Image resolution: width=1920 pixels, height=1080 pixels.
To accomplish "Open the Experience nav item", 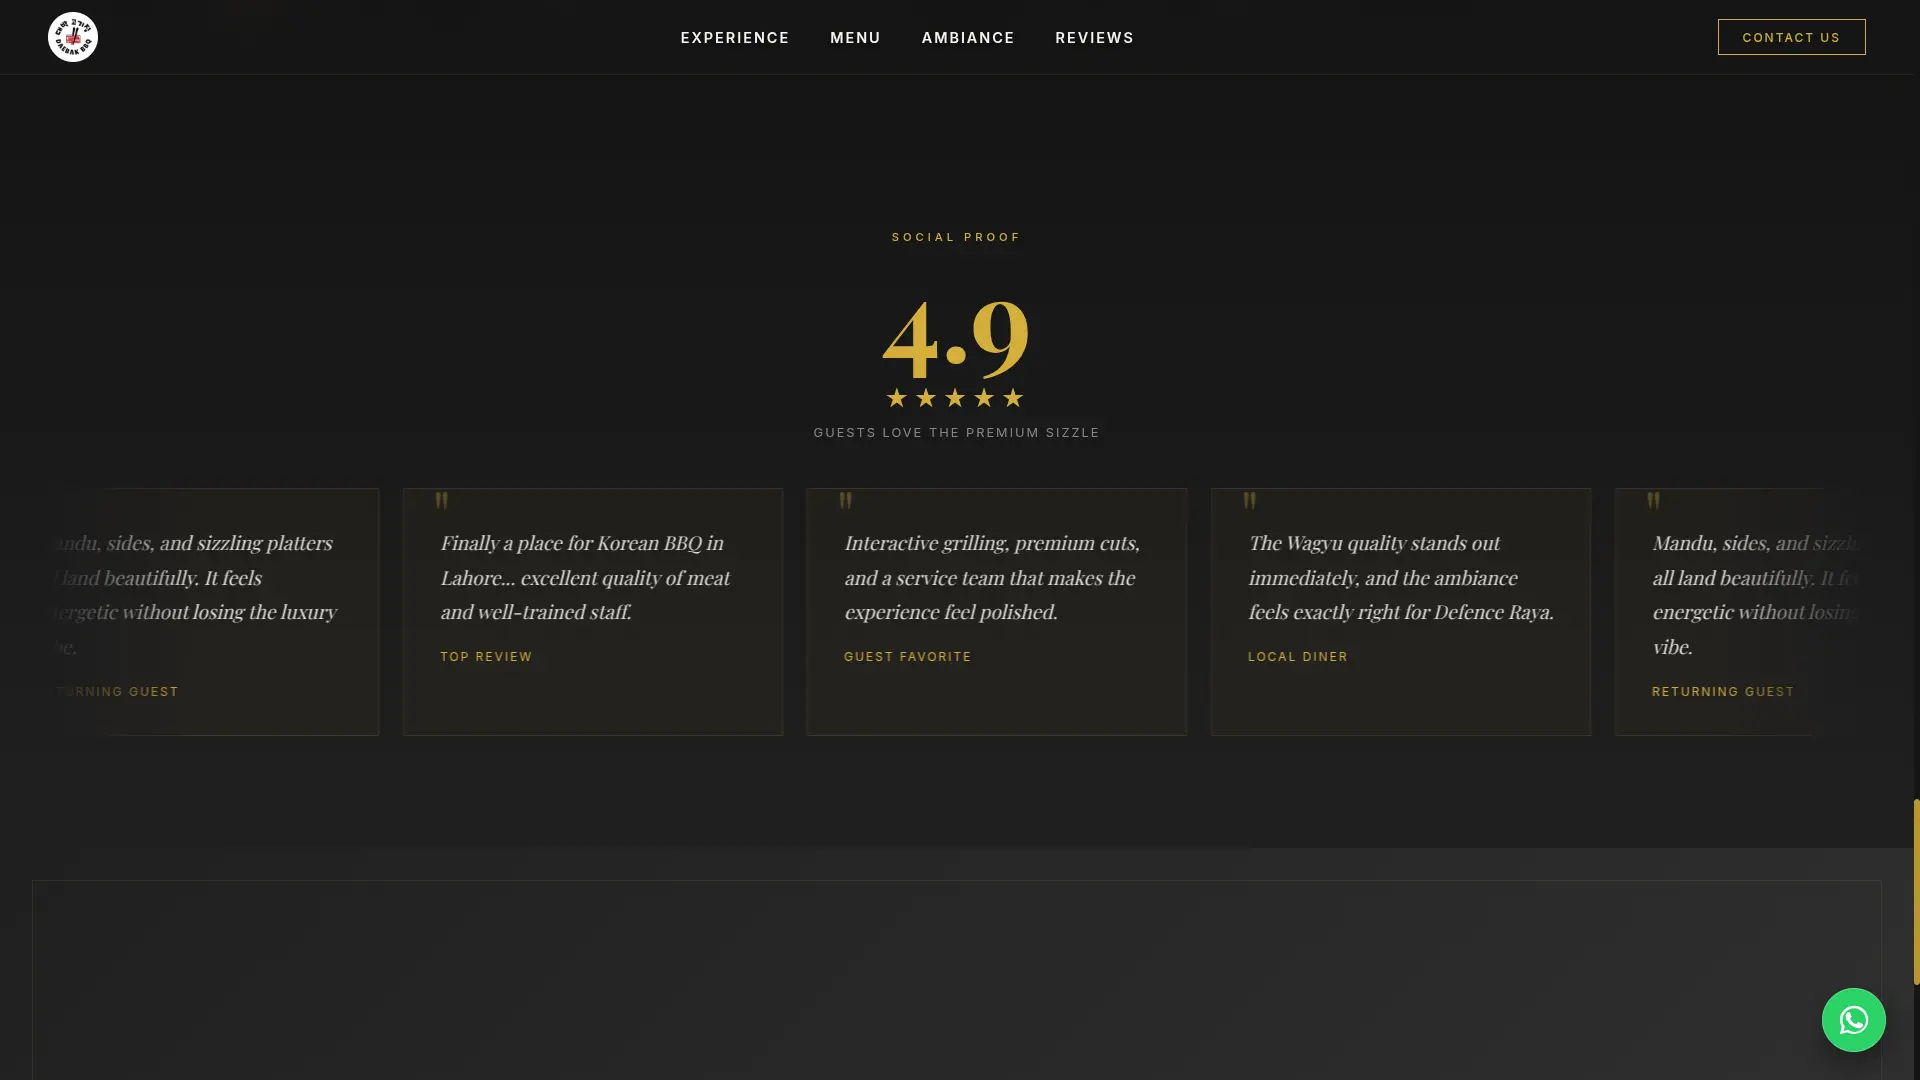I will pos(735,38).
